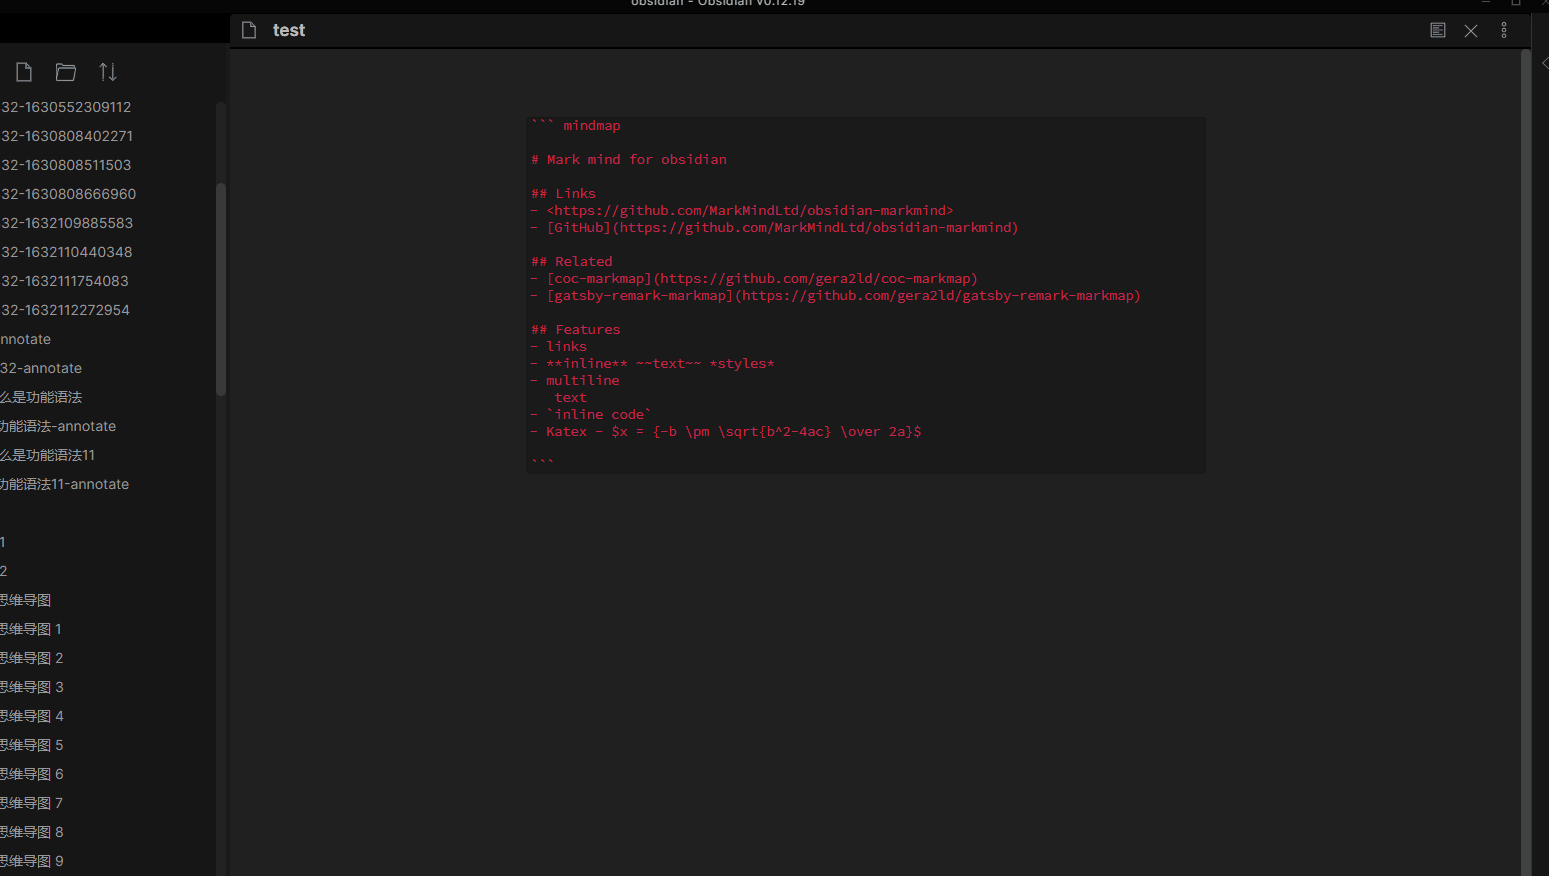The image size is (1549, 876).
Task: Open the more options menu
Action: (x=1504, y=30)
